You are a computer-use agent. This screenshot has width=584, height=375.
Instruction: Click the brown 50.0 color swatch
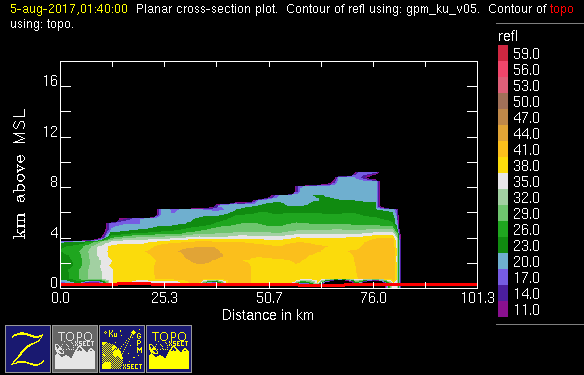[x=503, y=101]
